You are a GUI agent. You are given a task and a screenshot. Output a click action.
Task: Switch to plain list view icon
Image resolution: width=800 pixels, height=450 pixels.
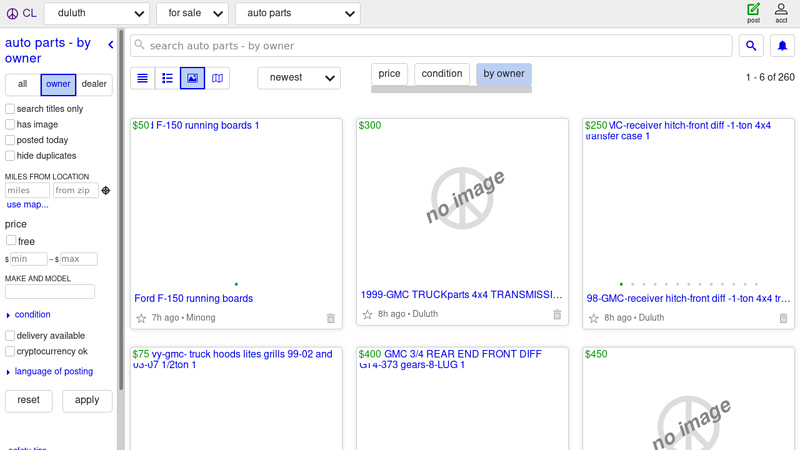point(142,78)
